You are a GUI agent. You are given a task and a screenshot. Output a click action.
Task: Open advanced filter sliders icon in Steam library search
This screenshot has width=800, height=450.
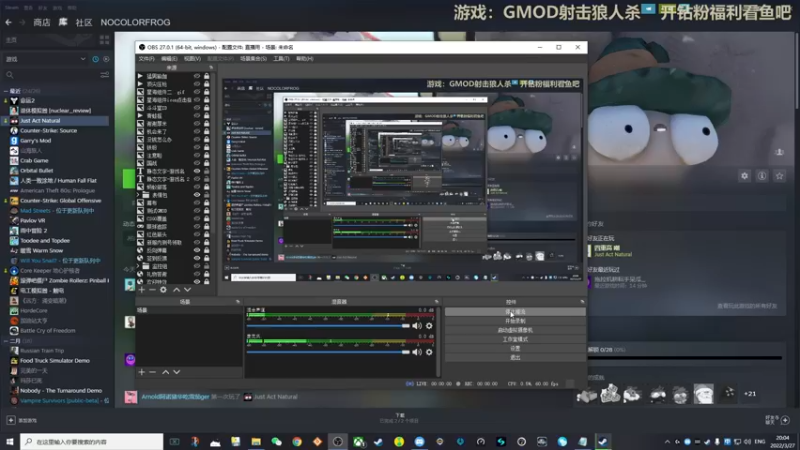(x=105, y=75)
